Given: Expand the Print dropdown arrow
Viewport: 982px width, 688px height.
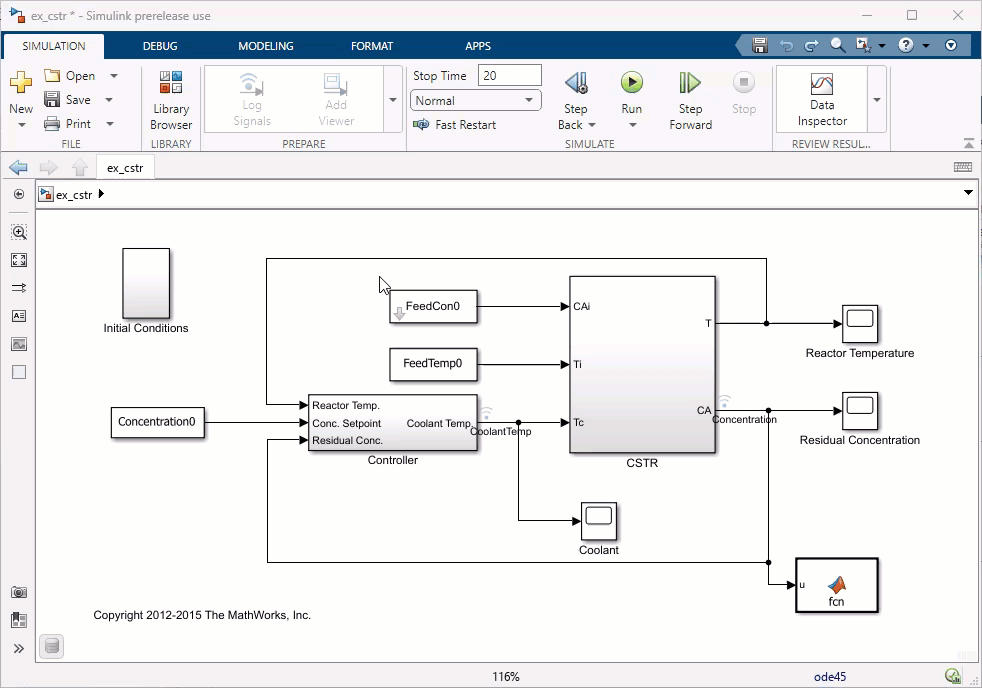Looking at the screenshot, I should coord(110,124).
